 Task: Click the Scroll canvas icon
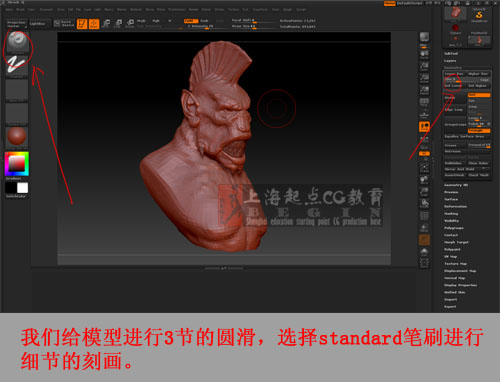(424, 55)
